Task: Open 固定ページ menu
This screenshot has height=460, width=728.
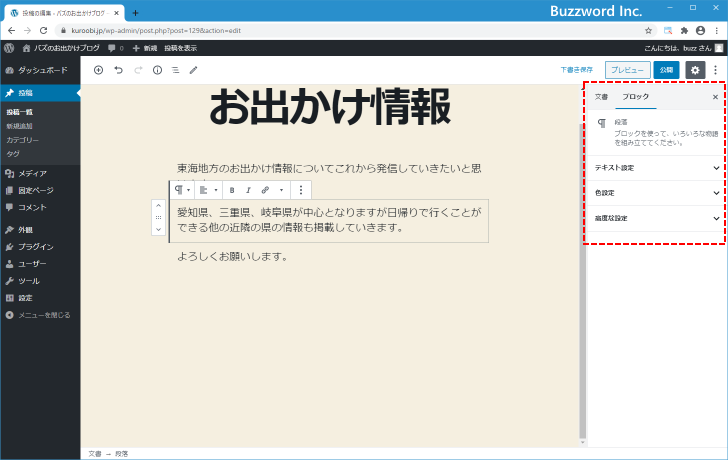Action: (x=40, y=190)
